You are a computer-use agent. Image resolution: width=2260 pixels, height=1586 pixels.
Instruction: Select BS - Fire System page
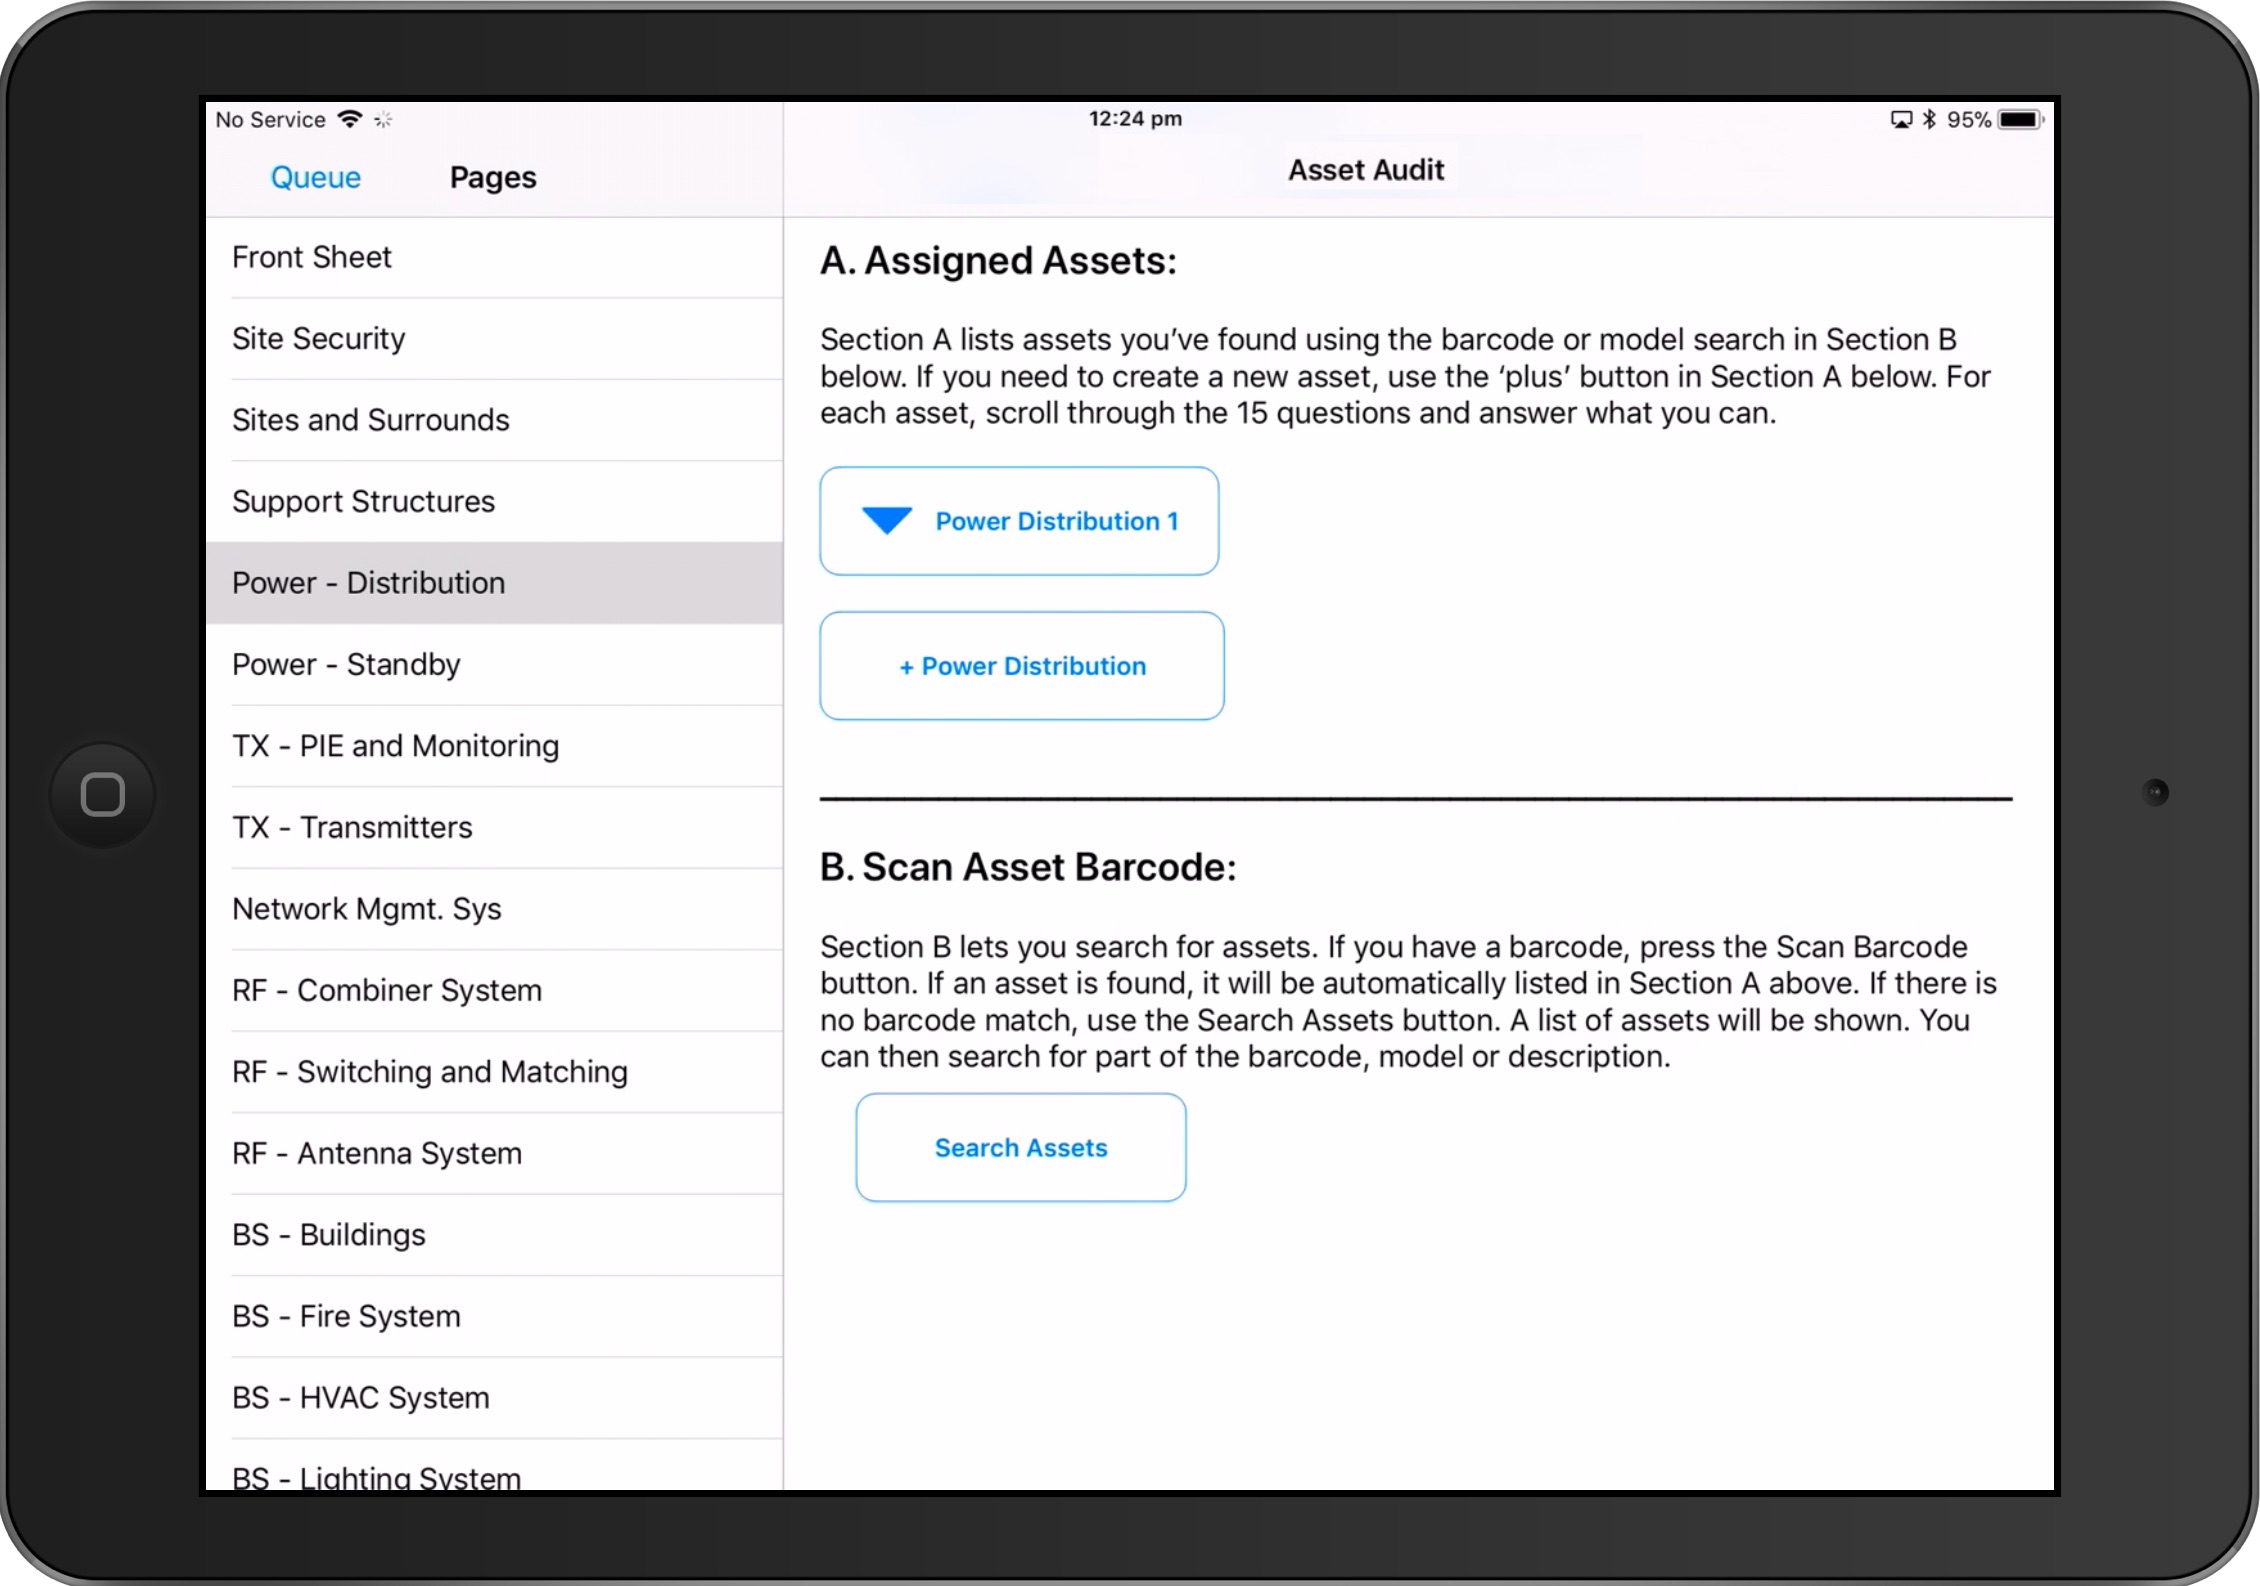494,1316
